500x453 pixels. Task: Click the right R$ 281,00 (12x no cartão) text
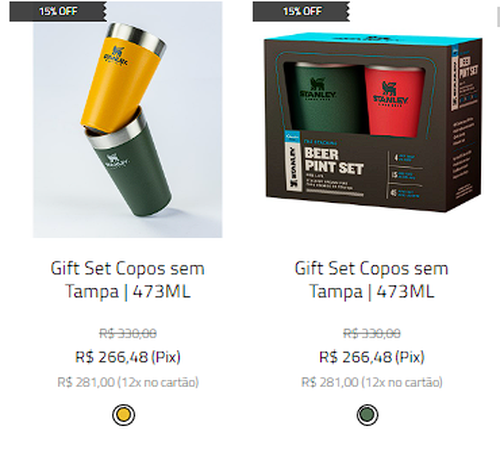[x=372, y=382]
